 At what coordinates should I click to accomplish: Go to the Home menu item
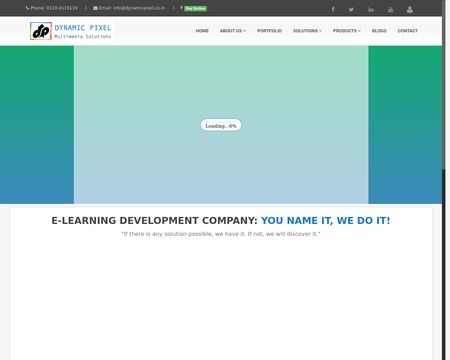(202, 31)
